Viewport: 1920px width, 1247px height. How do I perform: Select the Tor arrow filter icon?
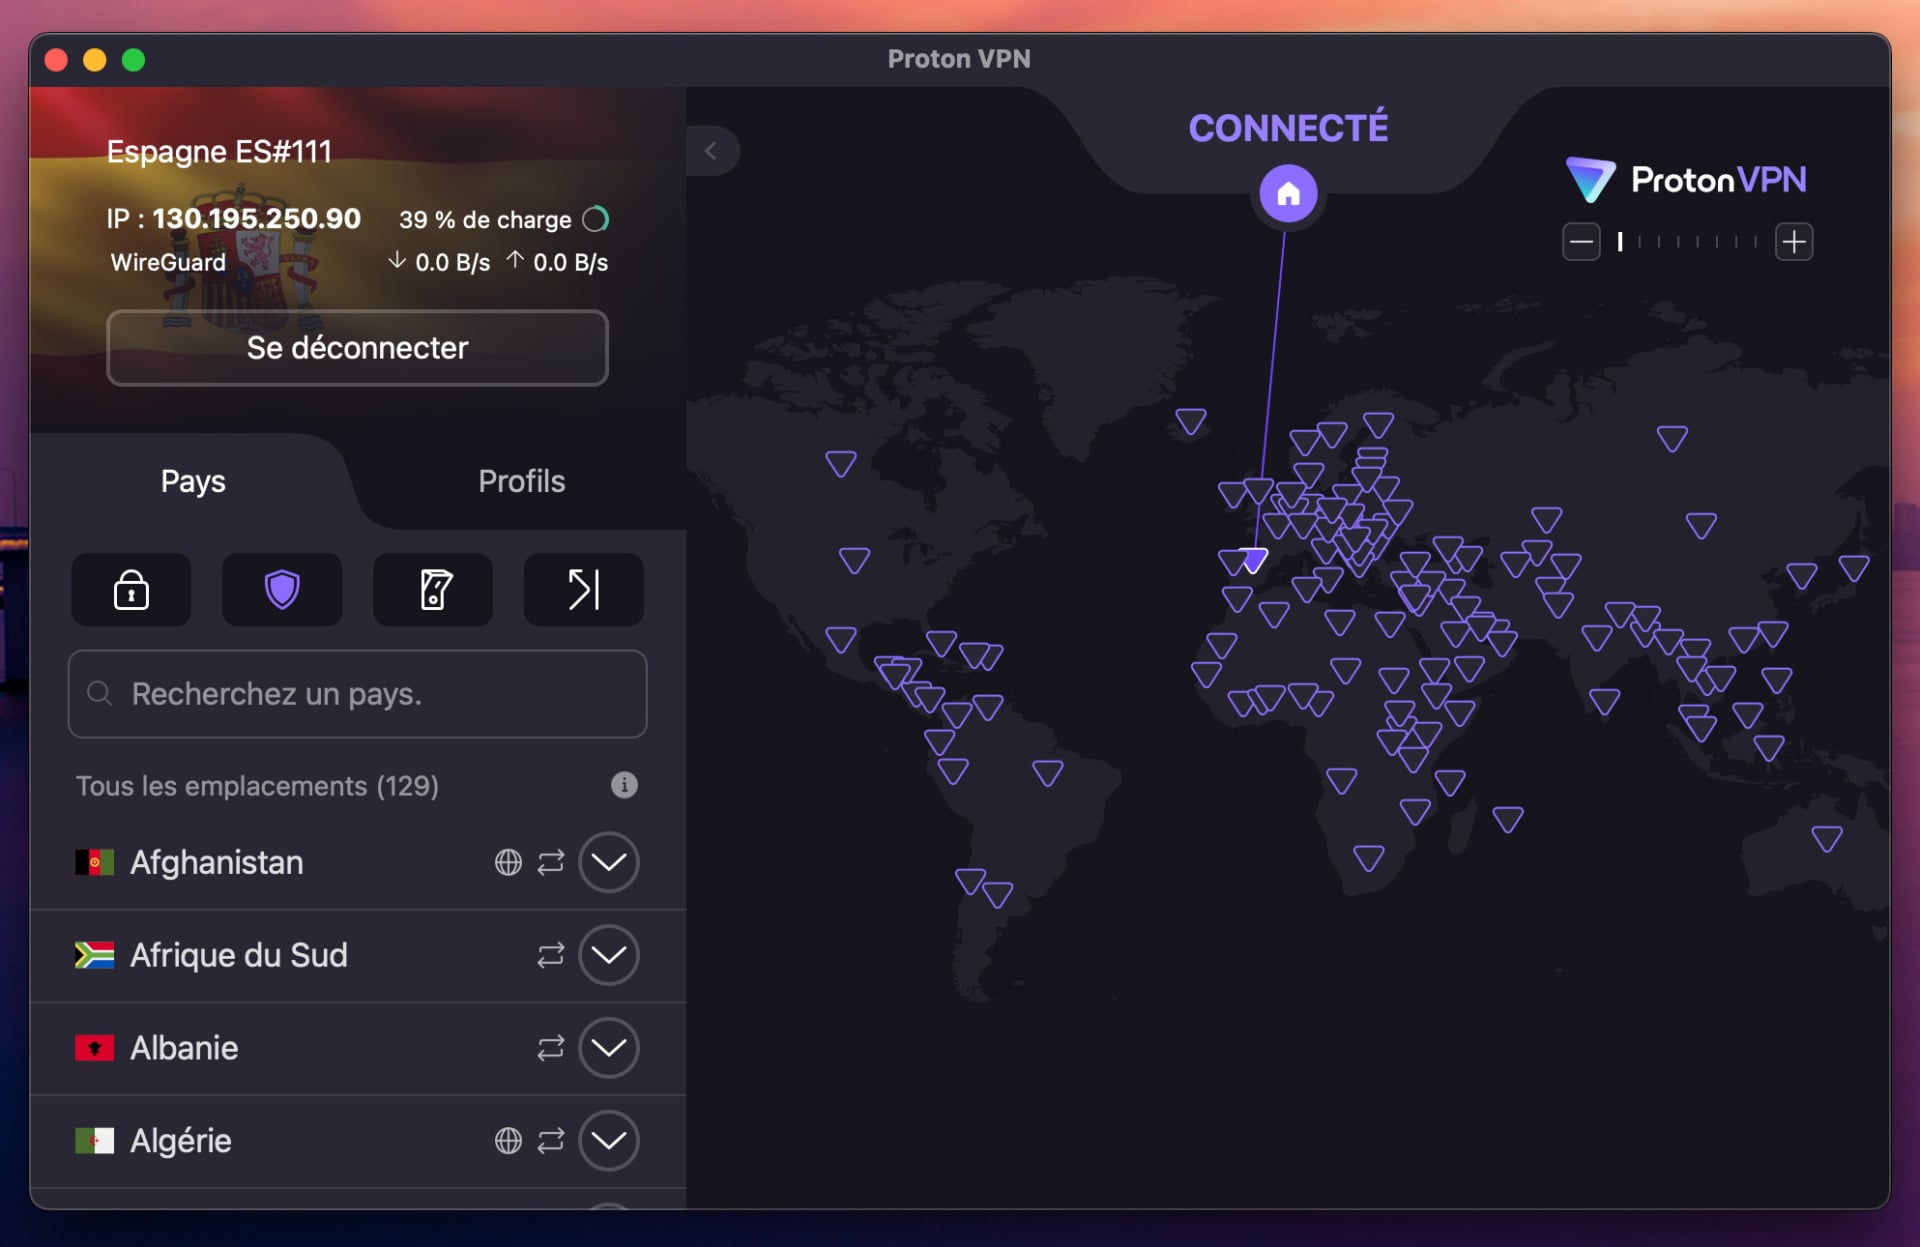point(583,590)
